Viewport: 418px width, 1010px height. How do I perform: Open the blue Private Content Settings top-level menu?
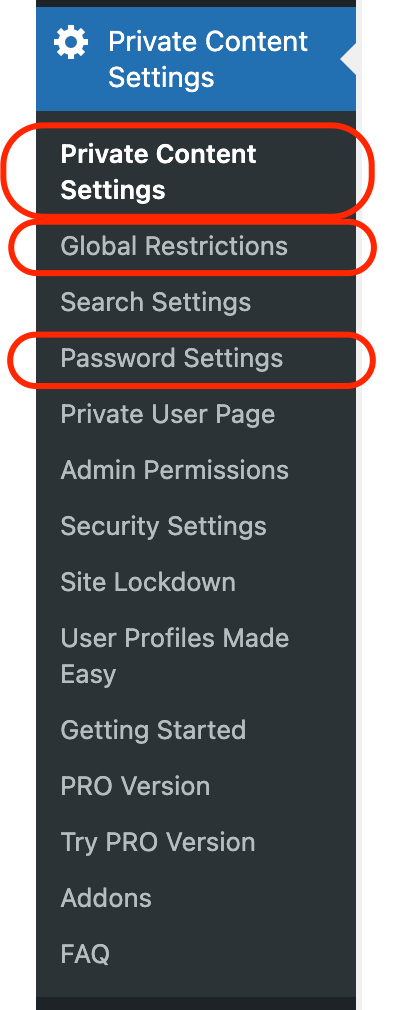pyautogui.click(x=196, y=59)
